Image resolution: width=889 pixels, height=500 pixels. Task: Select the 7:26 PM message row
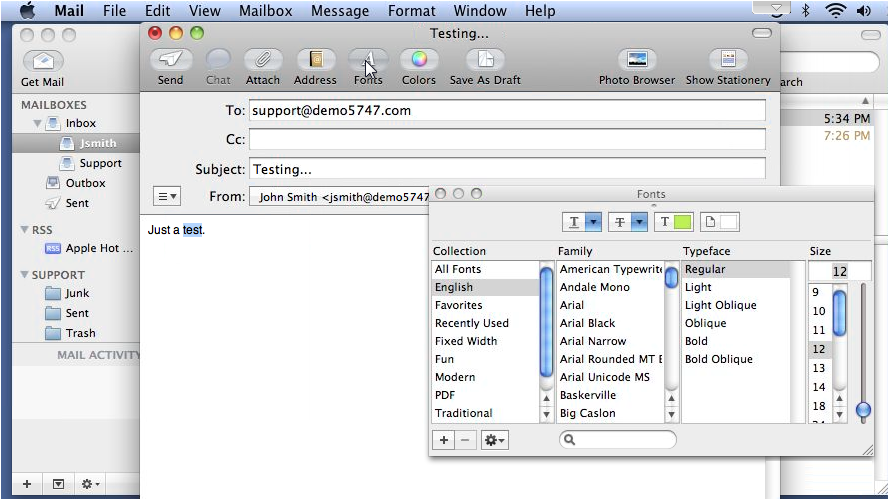coord(828,136)
